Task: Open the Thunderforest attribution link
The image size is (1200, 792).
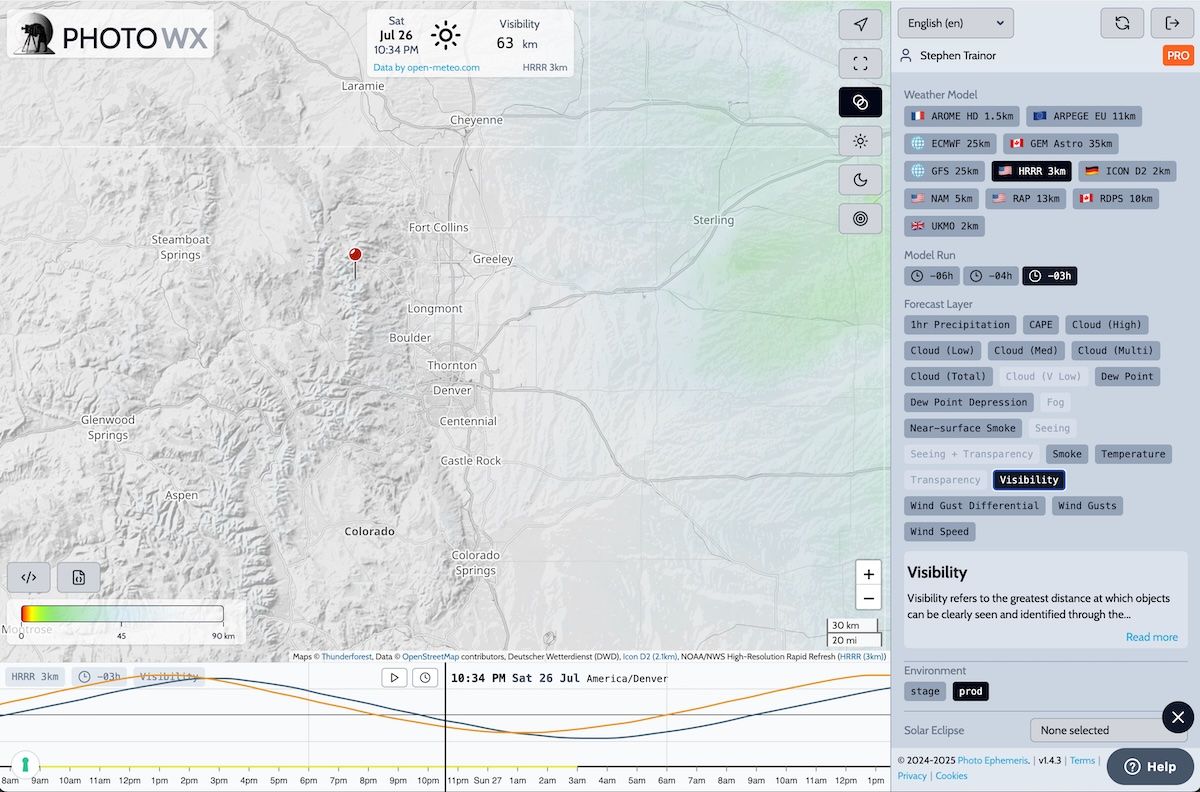Action: pyautogui.click(x=346, y=657)
